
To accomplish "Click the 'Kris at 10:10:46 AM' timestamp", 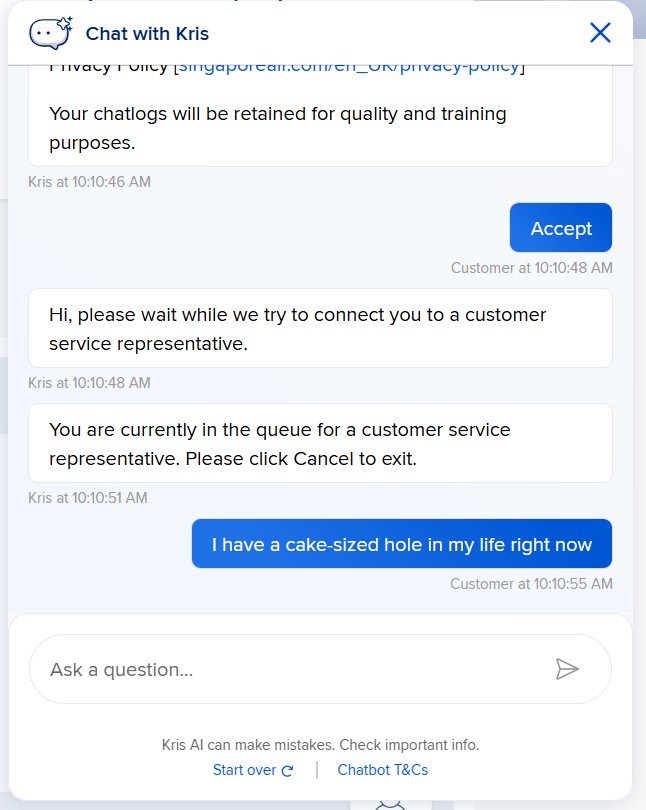I will 90,182.
